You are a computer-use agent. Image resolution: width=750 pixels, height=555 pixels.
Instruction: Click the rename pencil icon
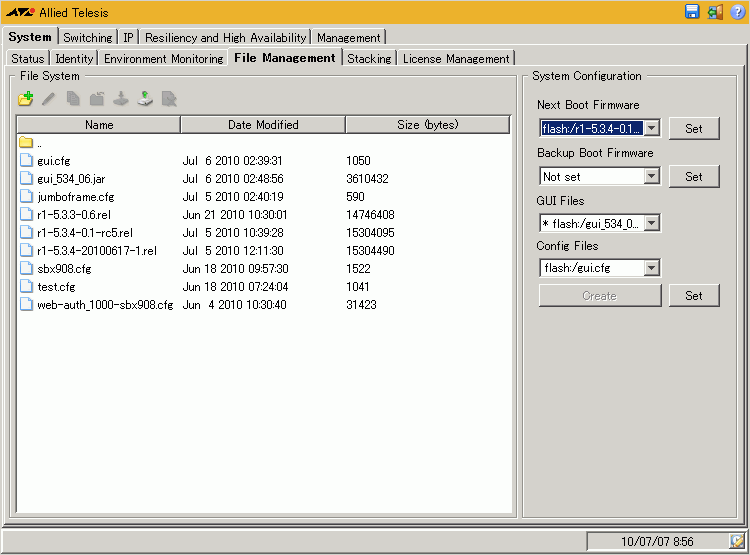pos(49,99)
